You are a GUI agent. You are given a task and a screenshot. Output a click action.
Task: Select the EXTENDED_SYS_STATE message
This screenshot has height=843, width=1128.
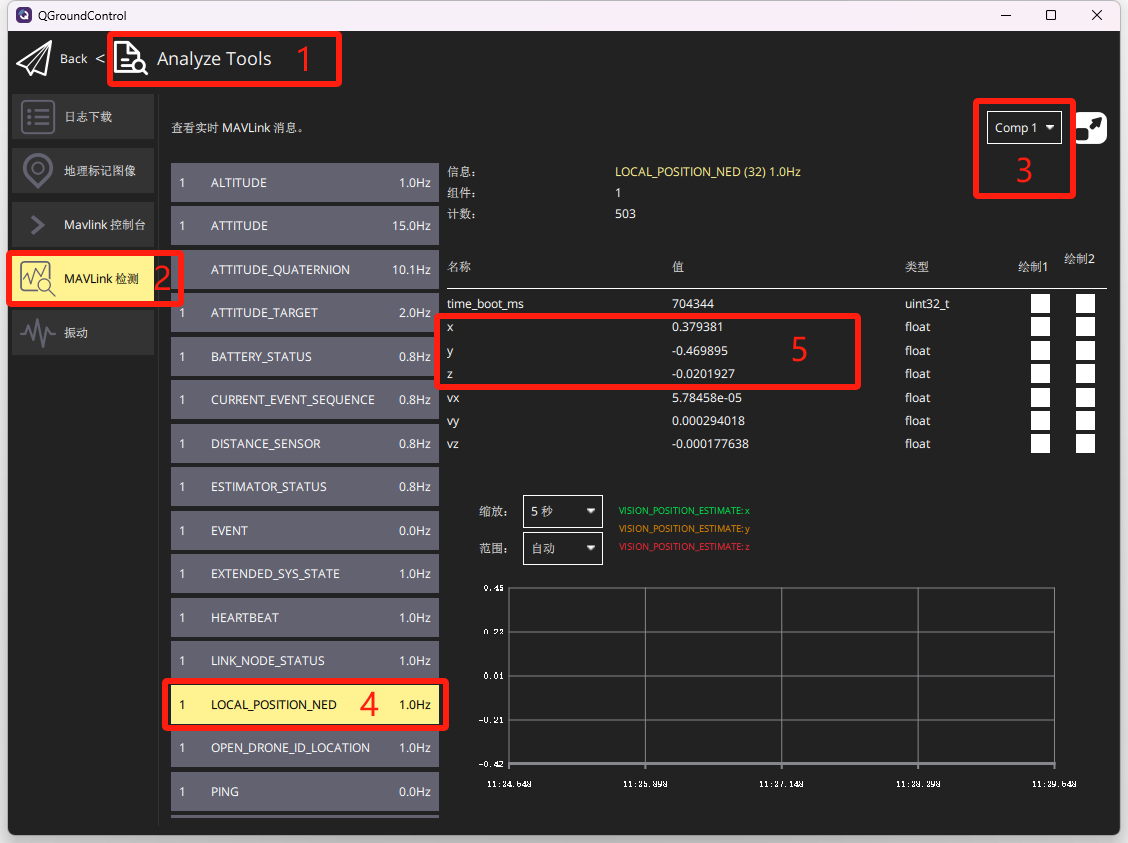[304, 574]
